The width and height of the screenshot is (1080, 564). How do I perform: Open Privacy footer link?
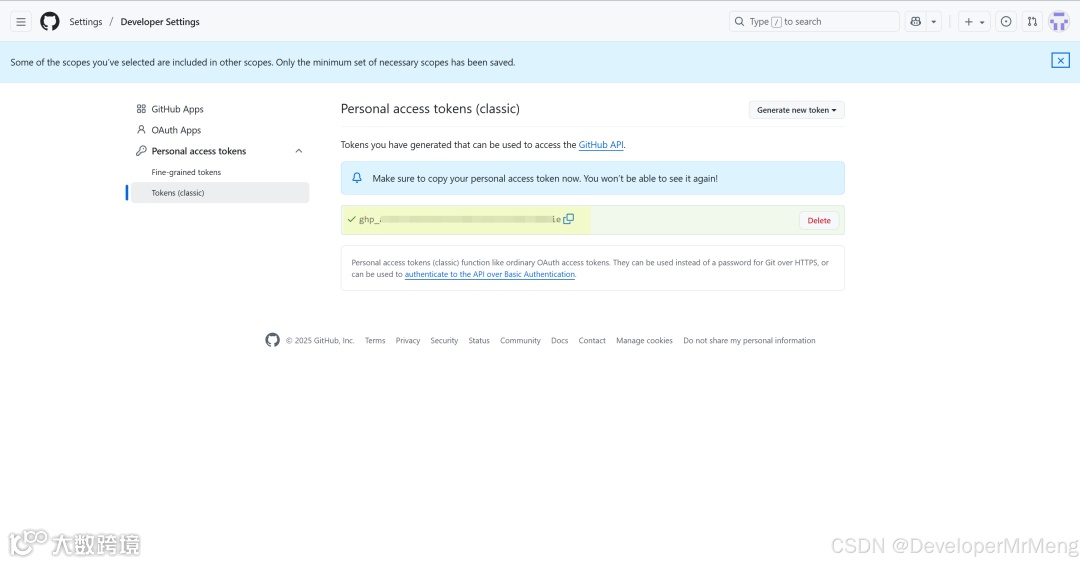pos(408,340)
